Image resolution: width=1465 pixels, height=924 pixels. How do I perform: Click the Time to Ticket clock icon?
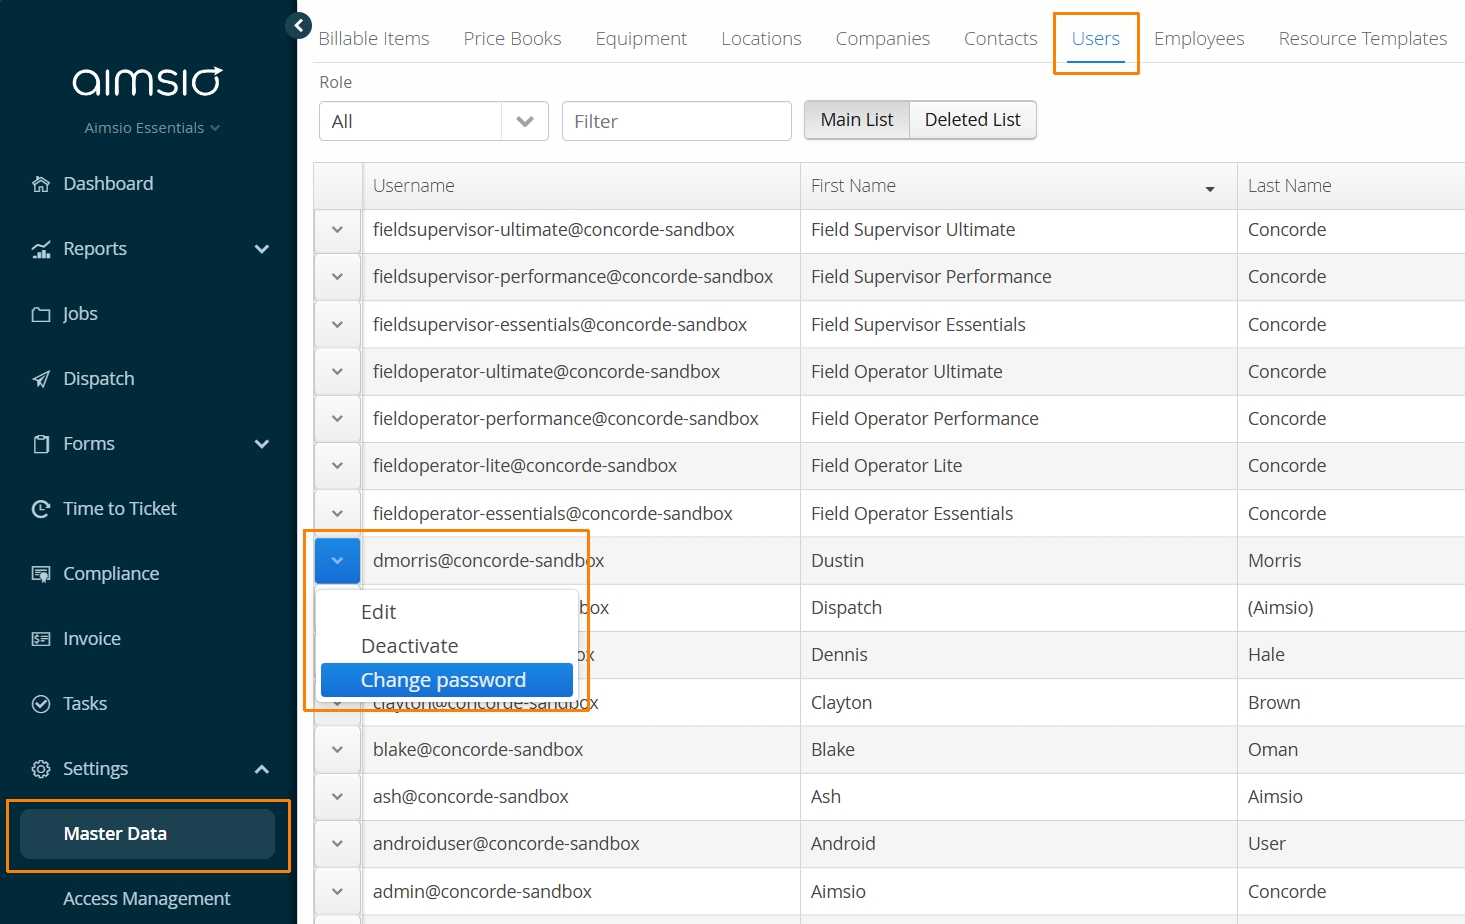(x=41, y=509)
